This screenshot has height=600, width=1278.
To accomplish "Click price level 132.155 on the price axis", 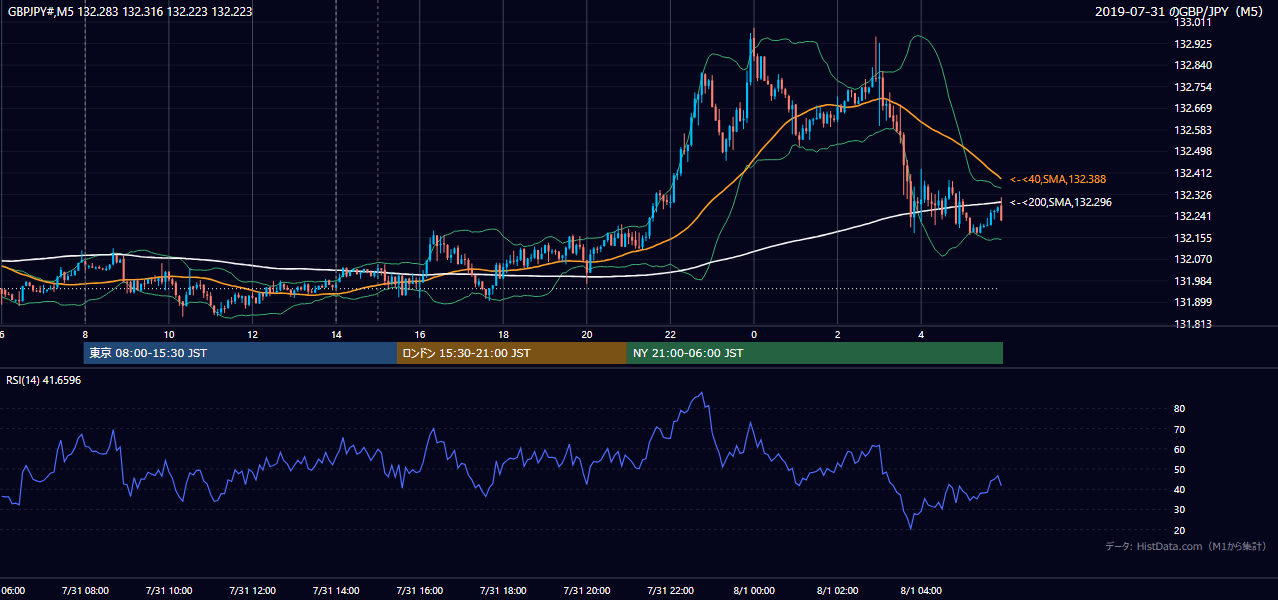I will [1194, 238].
